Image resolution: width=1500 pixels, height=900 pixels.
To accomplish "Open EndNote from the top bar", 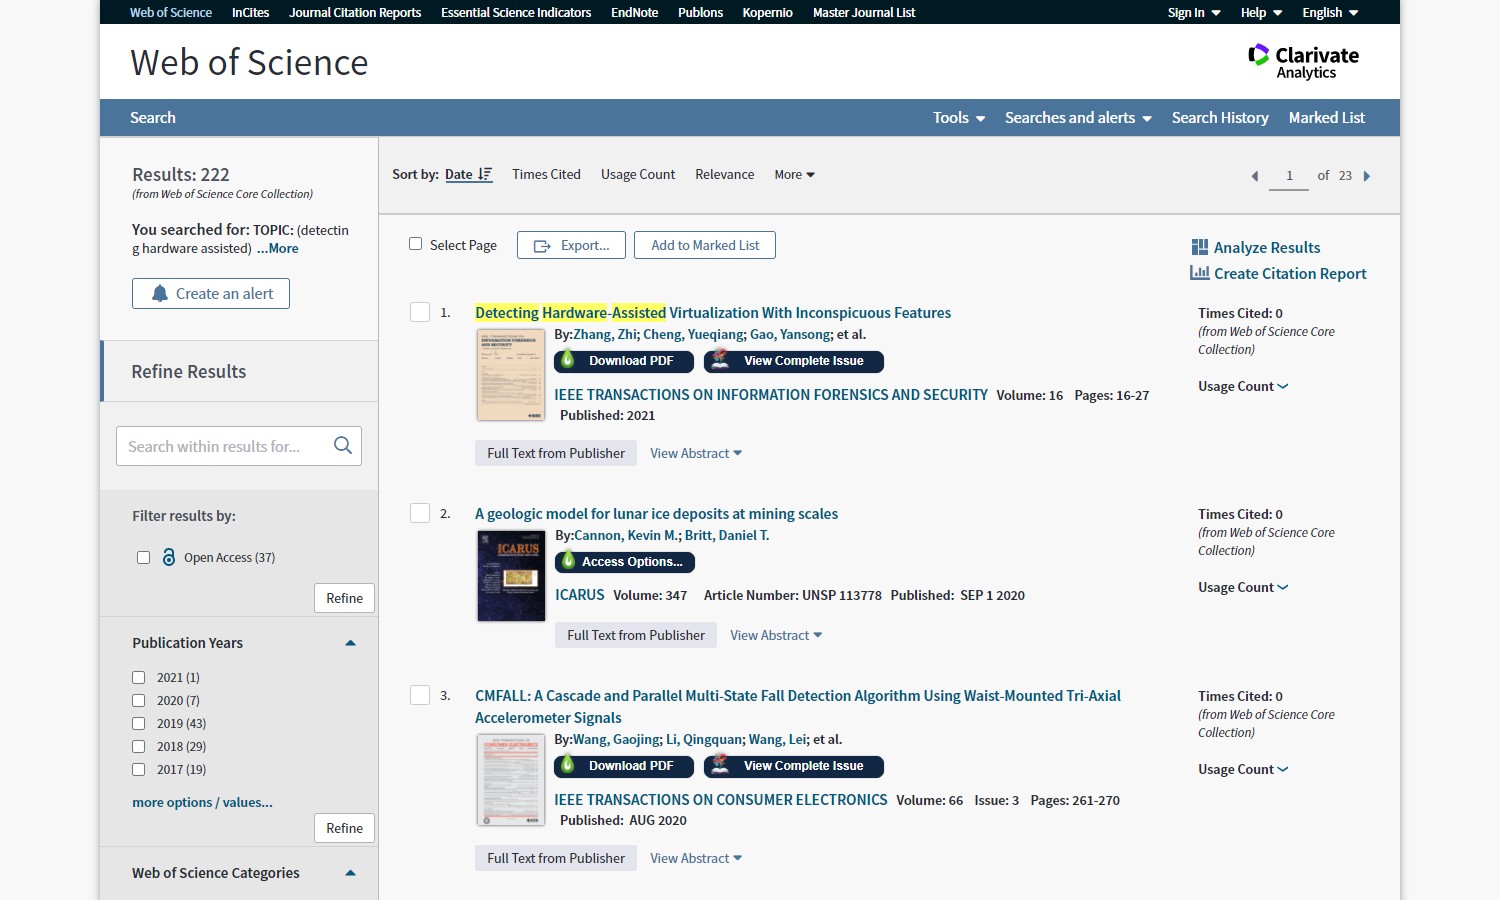I will point(634,12).
